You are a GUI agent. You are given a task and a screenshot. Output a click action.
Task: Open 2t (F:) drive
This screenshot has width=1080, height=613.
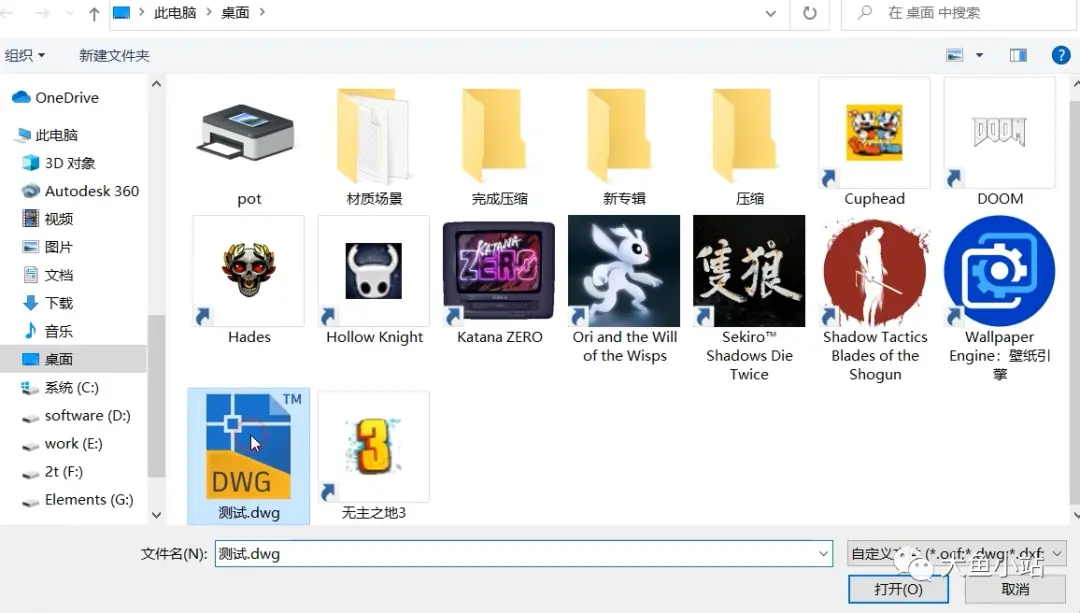coord(63,472)
